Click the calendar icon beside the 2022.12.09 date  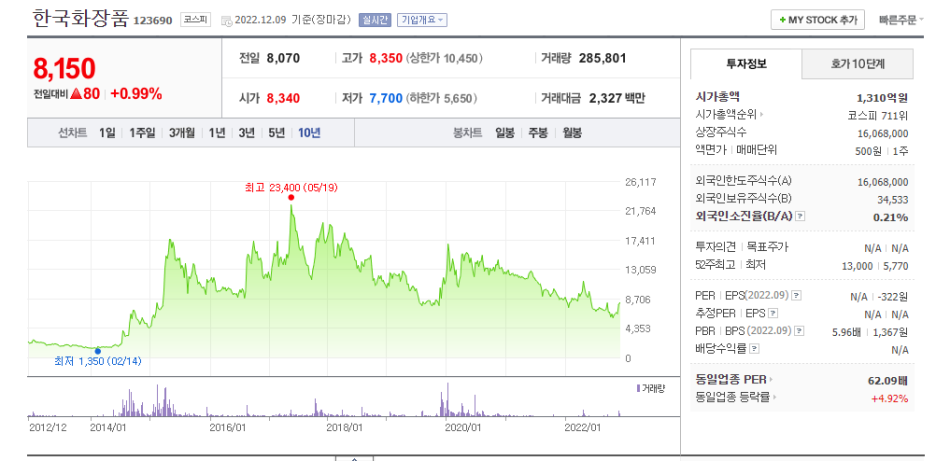226,21
